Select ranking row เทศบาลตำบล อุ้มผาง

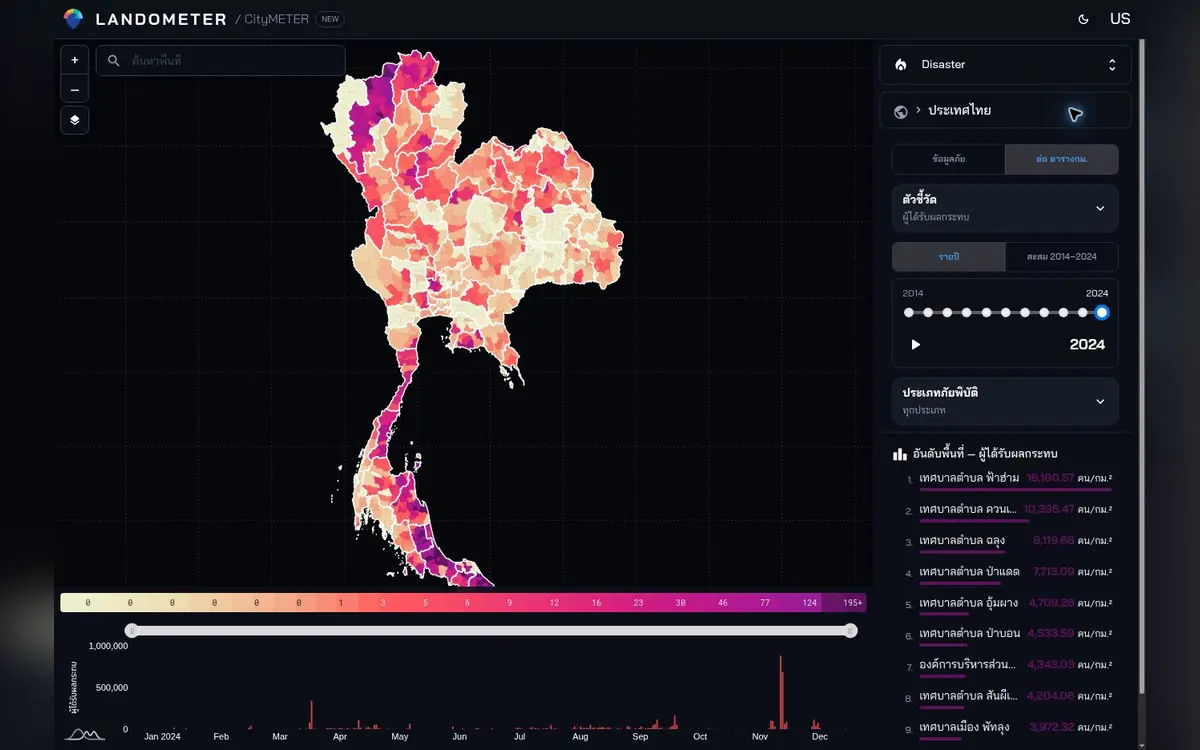click(x=1009, y=606)
